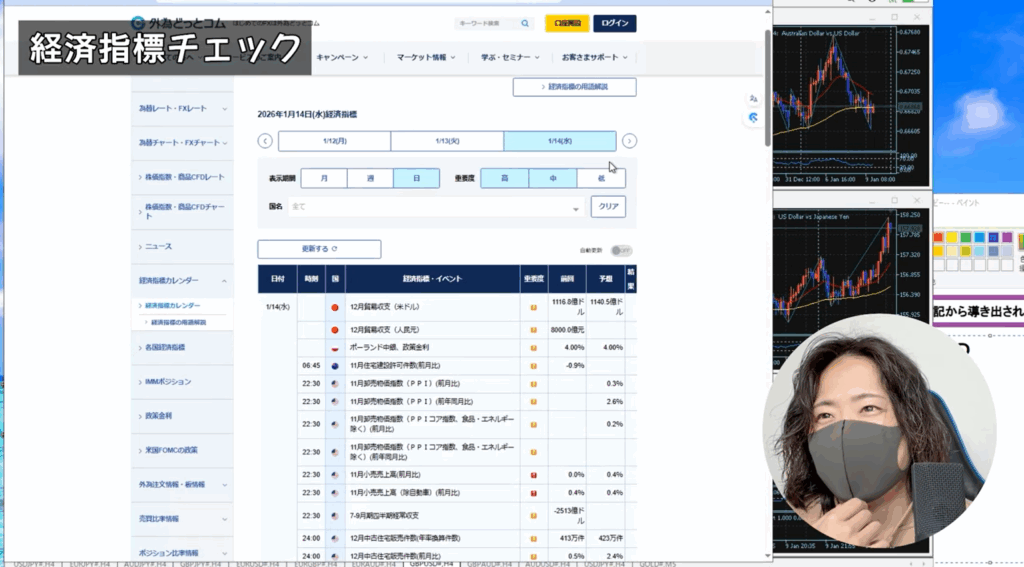
Task: Pick the green color swatch in Paint
Action: click(x=967, y=238)
